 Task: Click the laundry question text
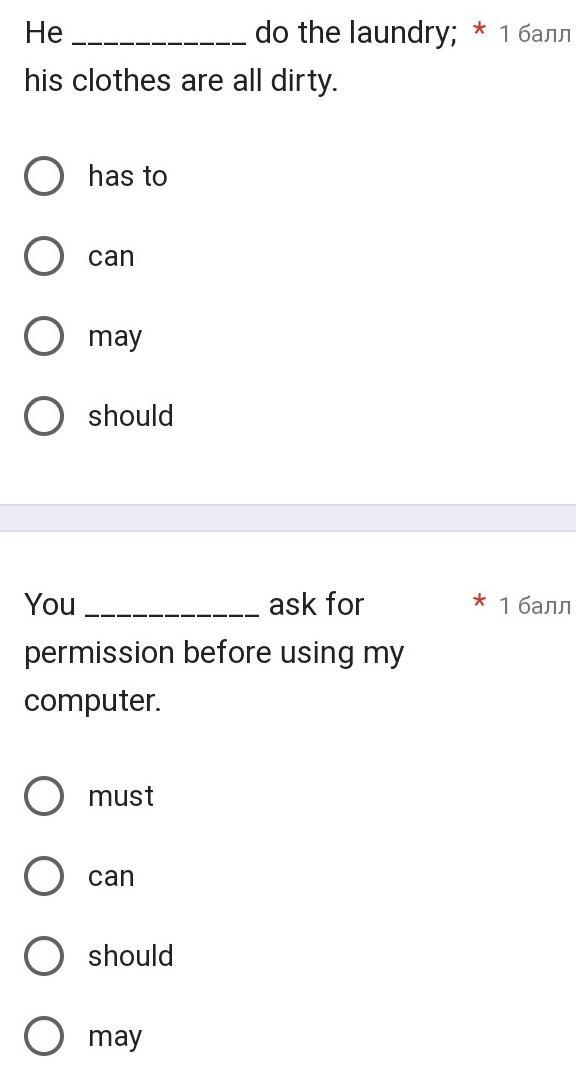click(241, 57)
